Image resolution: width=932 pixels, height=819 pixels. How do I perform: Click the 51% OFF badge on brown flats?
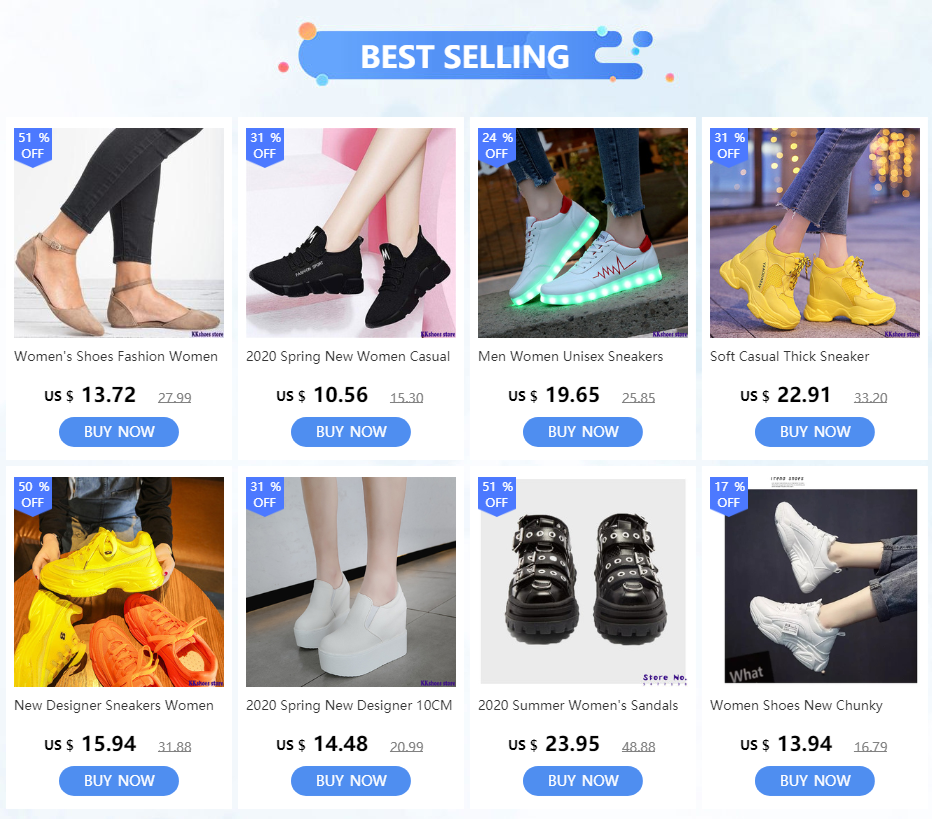(x=33, y=147)
